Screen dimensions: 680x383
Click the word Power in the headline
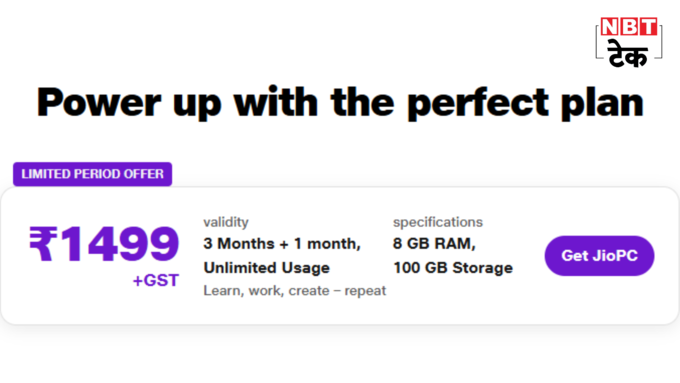[x=99, y=103]
